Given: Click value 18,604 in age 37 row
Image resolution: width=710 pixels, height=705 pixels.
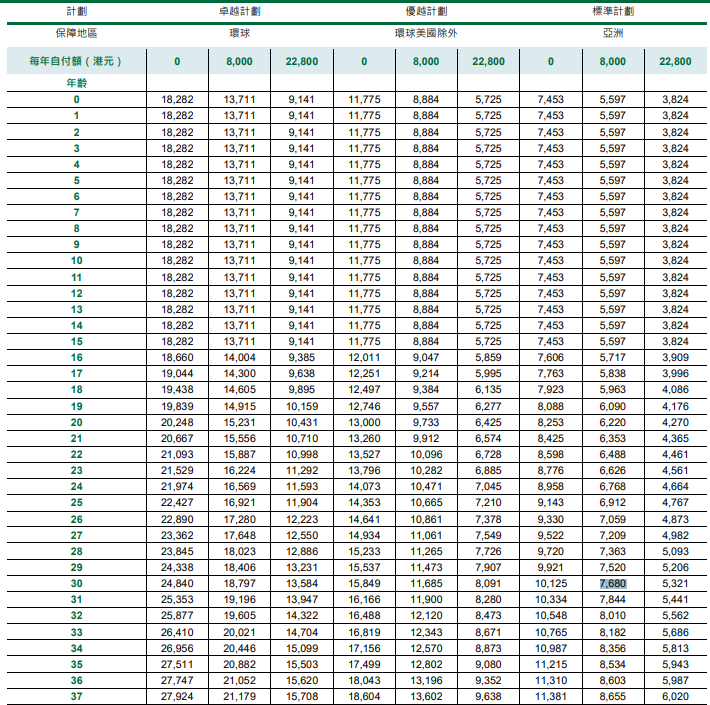Looking at the screenshot, I should click(x=364, y=696).
